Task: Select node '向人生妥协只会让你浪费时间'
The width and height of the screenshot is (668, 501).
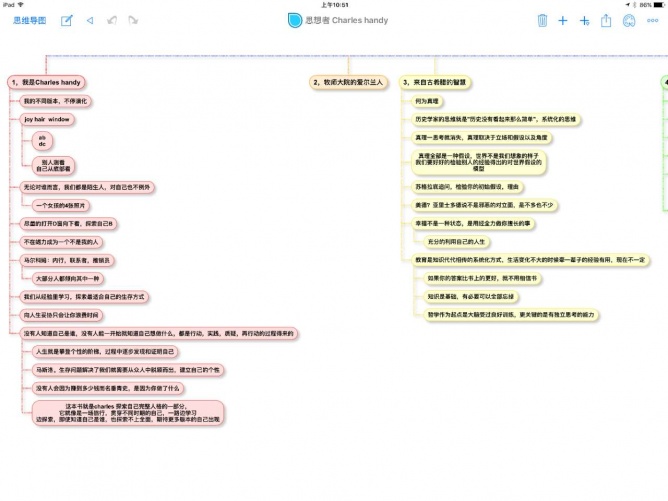Action: coord(61,315)
